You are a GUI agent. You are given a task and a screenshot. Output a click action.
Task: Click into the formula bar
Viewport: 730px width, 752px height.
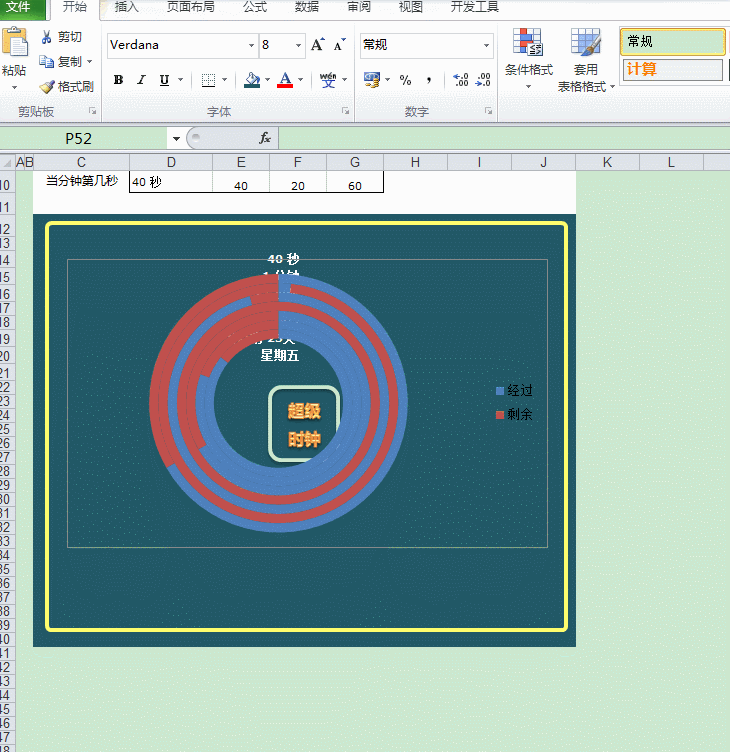tap(504, 139)
